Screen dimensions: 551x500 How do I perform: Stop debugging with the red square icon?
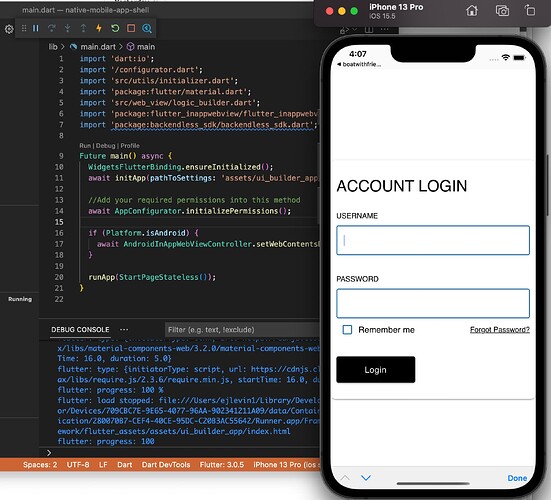[x=131, y=28]
